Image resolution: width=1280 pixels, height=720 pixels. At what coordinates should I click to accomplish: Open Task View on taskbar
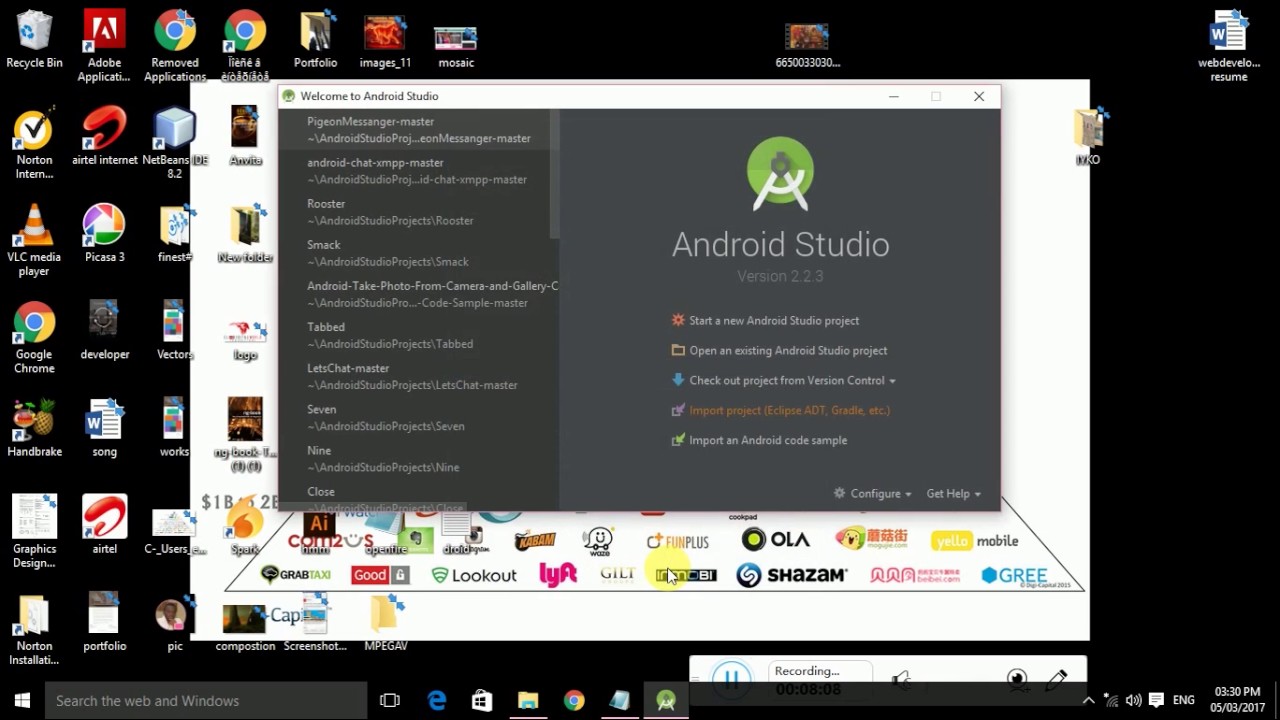point(390,701)
